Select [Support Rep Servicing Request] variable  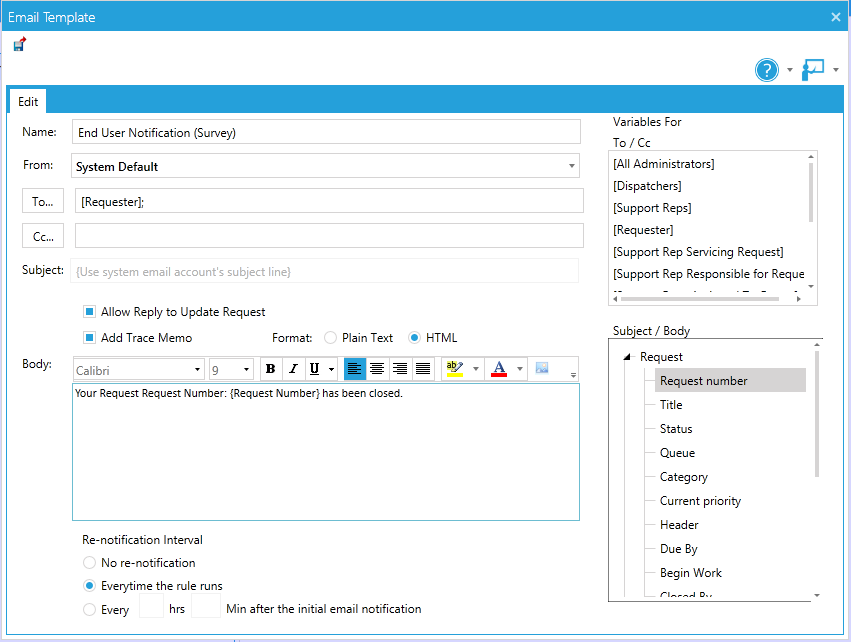[698, 252]
